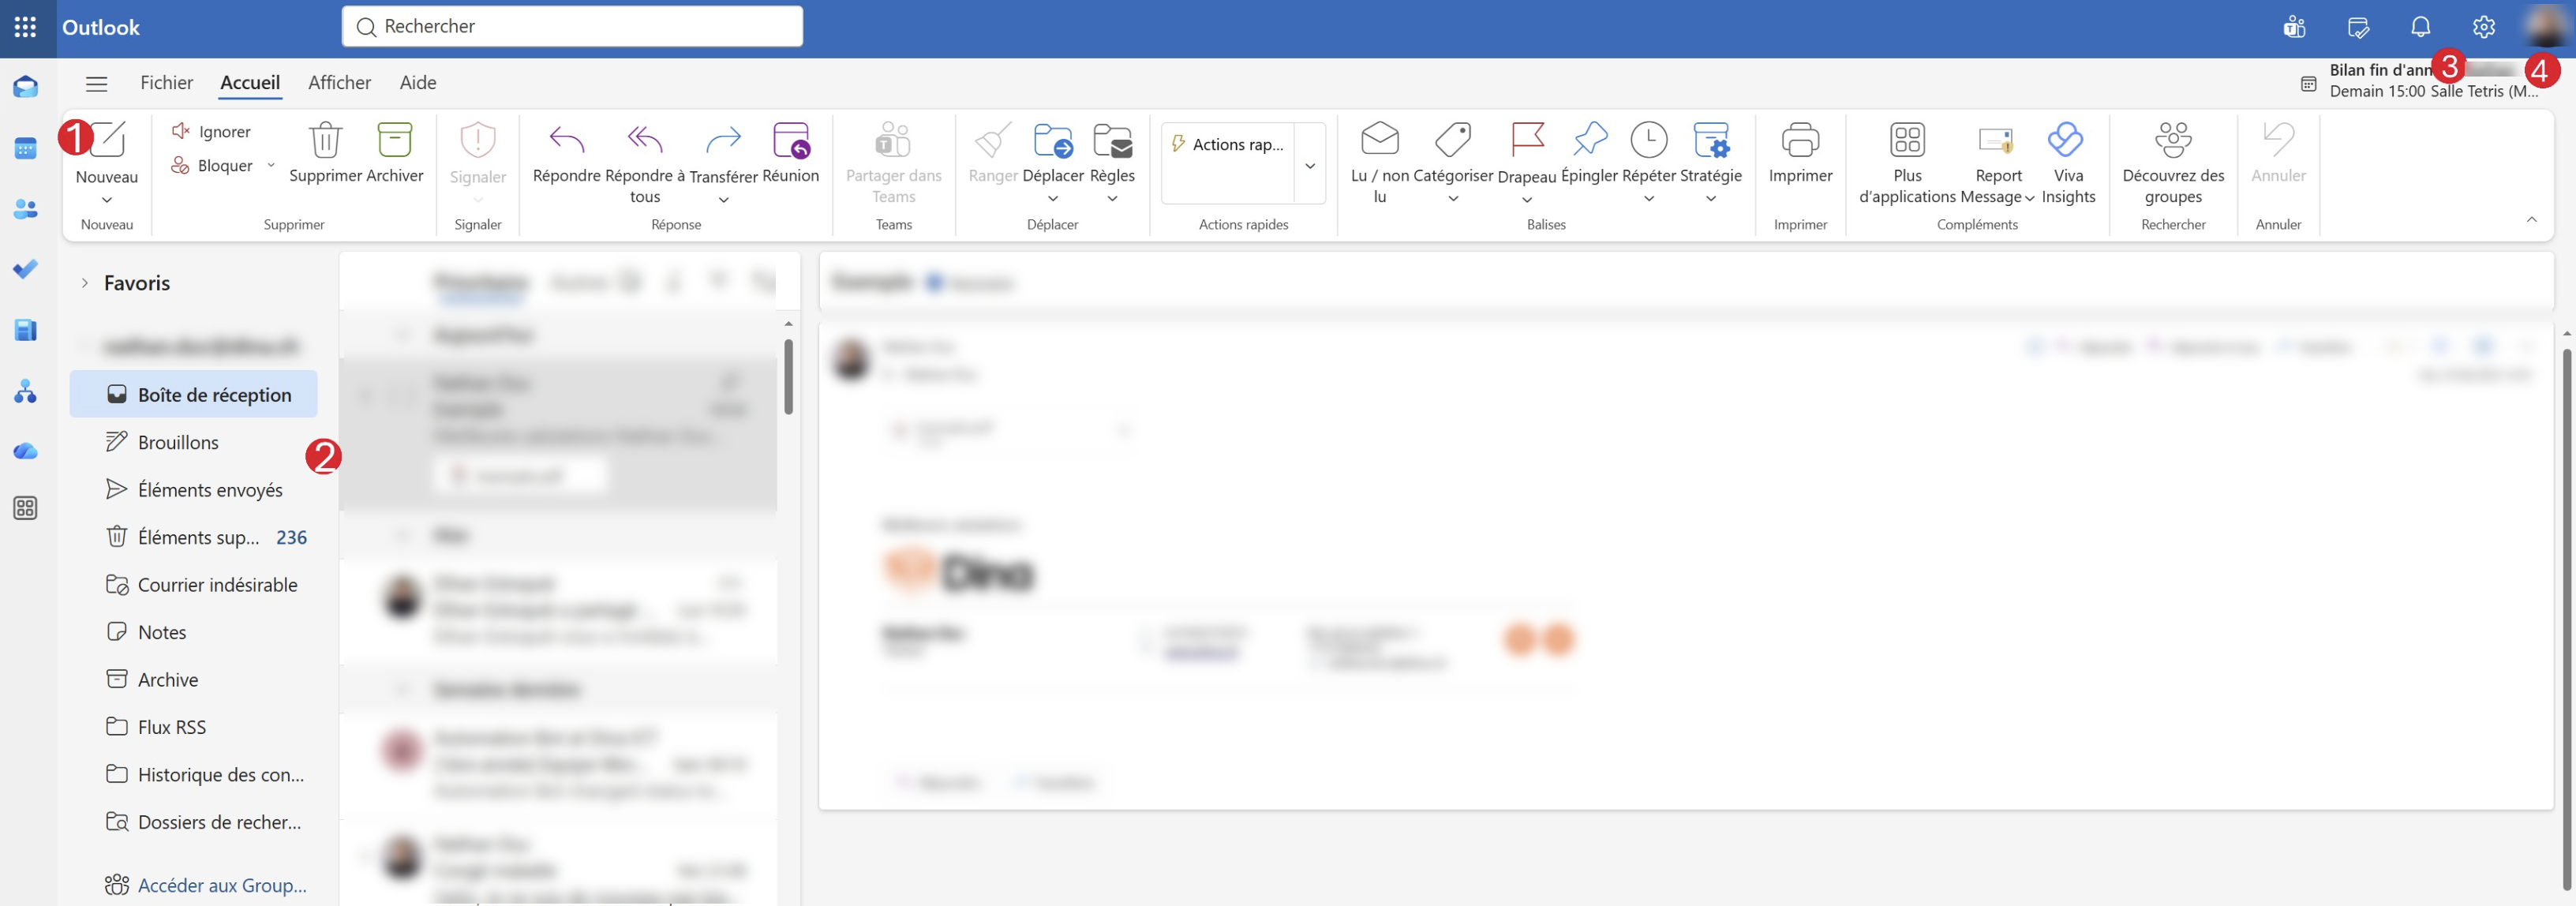
Task: Open the To Do checkmark app in sidebar
Action: click(x=25, y=269)
